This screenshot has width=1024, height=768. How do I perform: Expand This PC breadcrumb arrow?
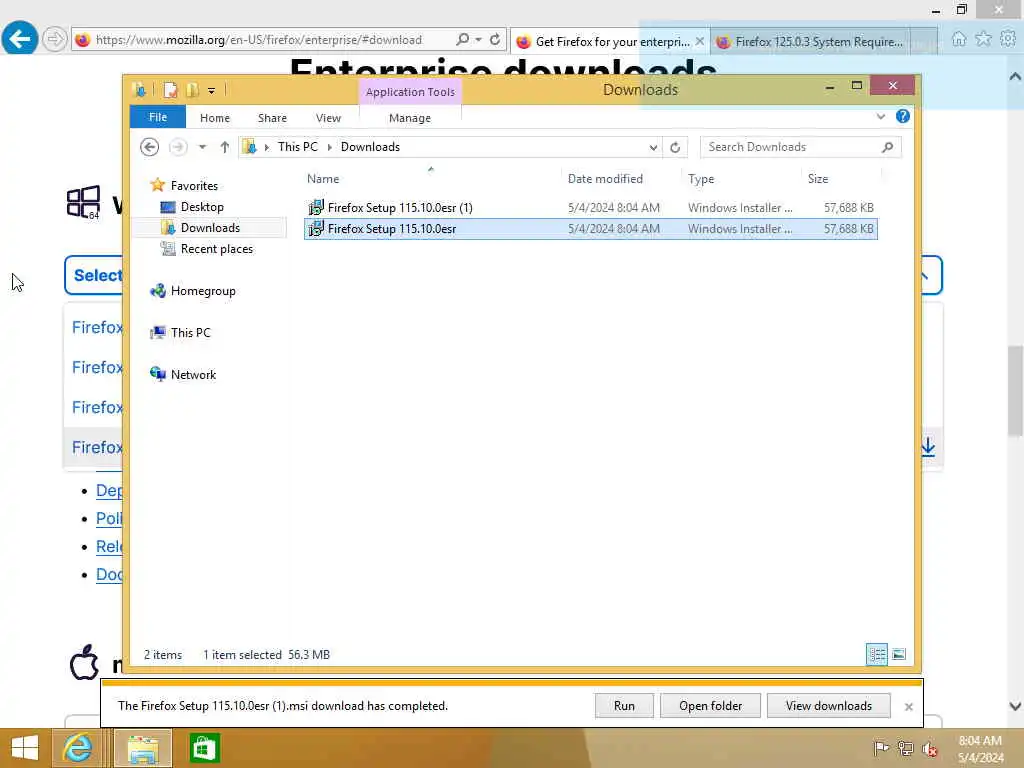[x=329, y=148]
